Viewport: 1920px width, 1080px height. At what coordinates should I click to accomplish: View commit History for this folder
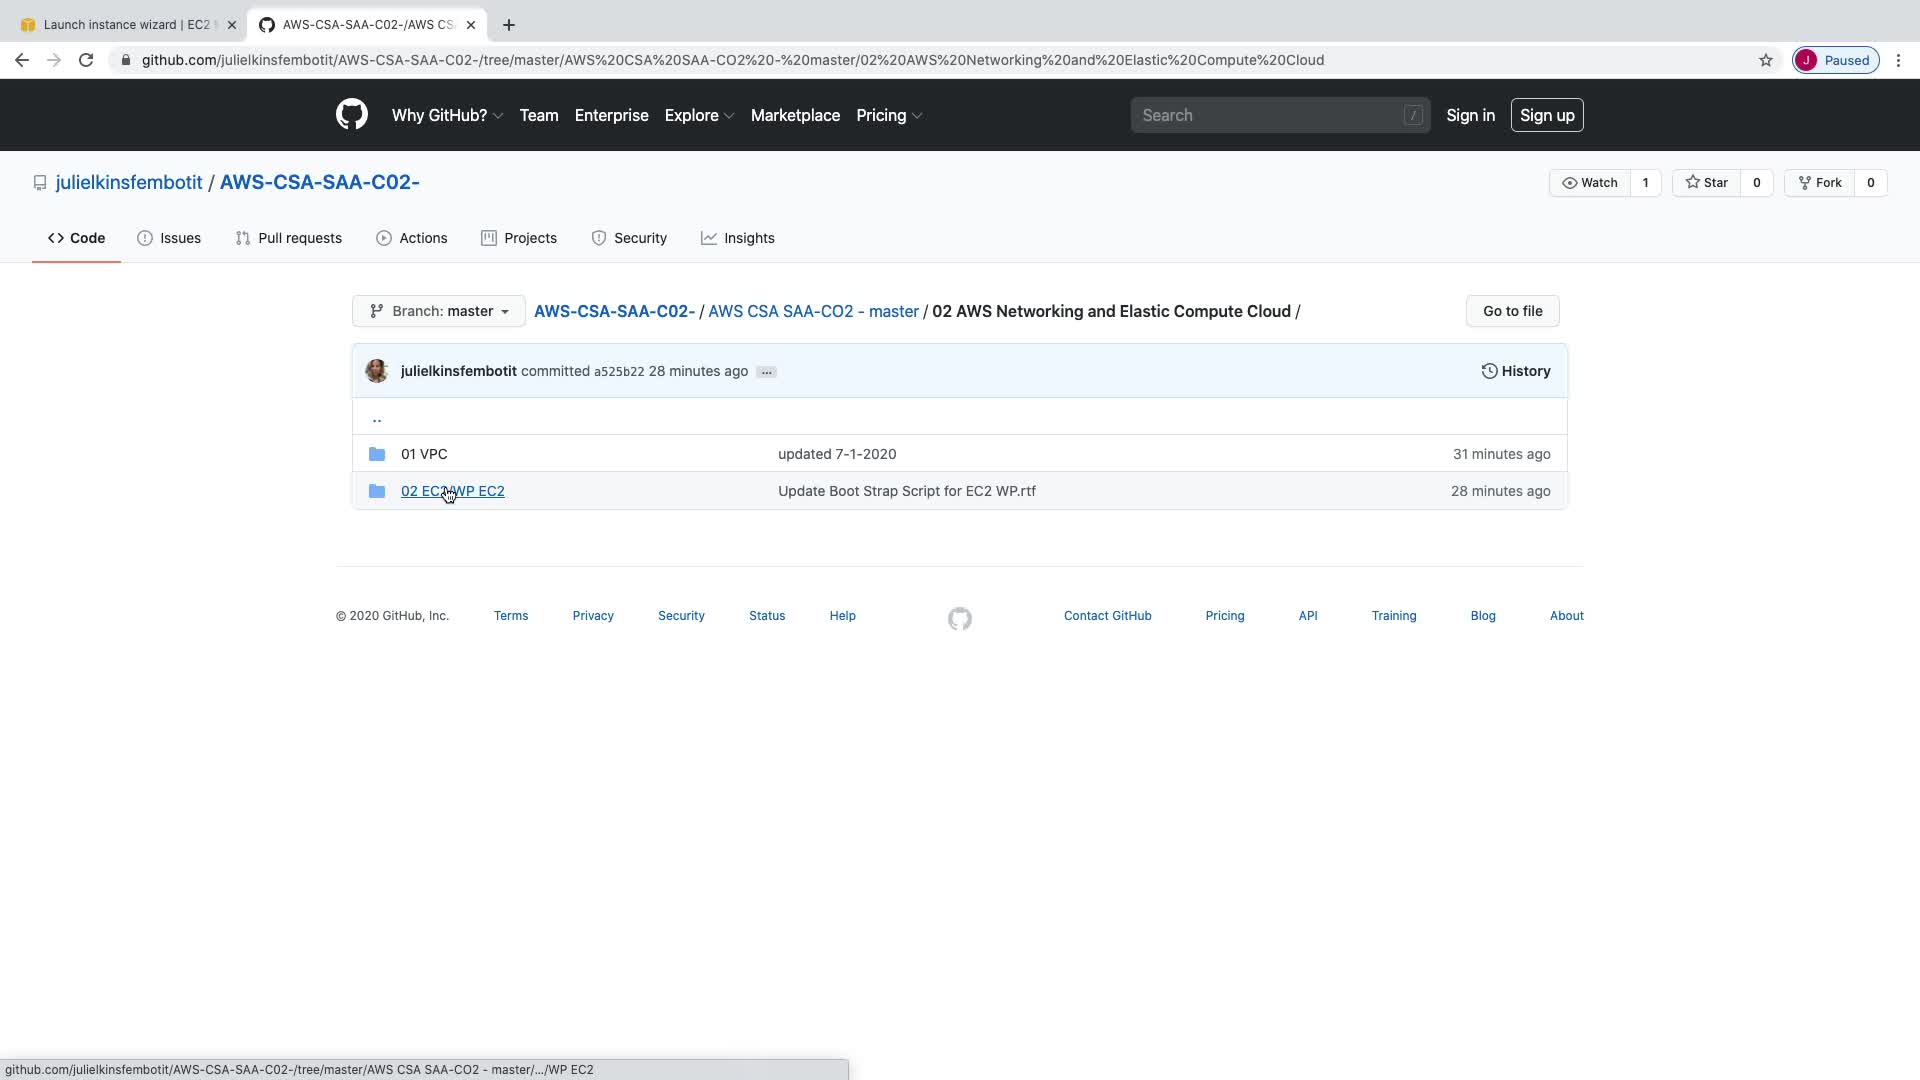(1515, 371)
